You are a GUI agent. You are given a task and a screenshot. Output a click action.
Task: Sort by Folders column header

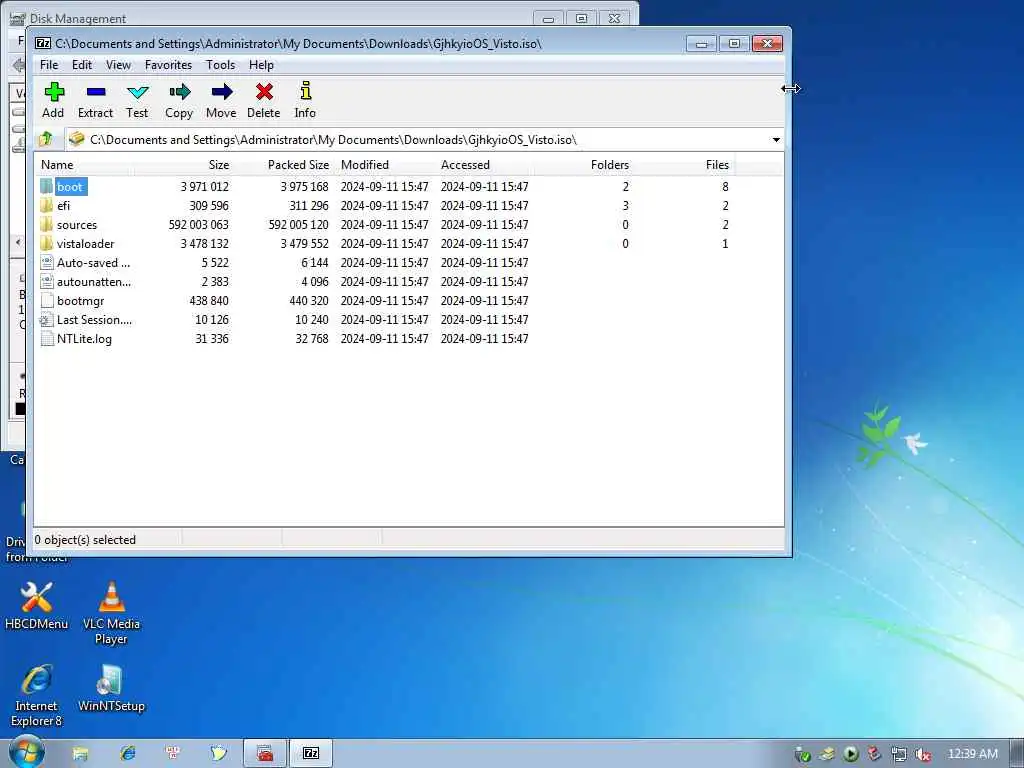[x=584, y=165]
